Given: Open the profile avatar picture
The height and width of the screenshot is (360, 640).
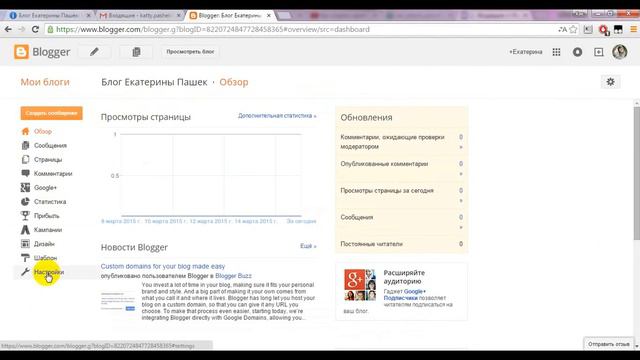Looking at the screenshot, I should pos(620,52).
